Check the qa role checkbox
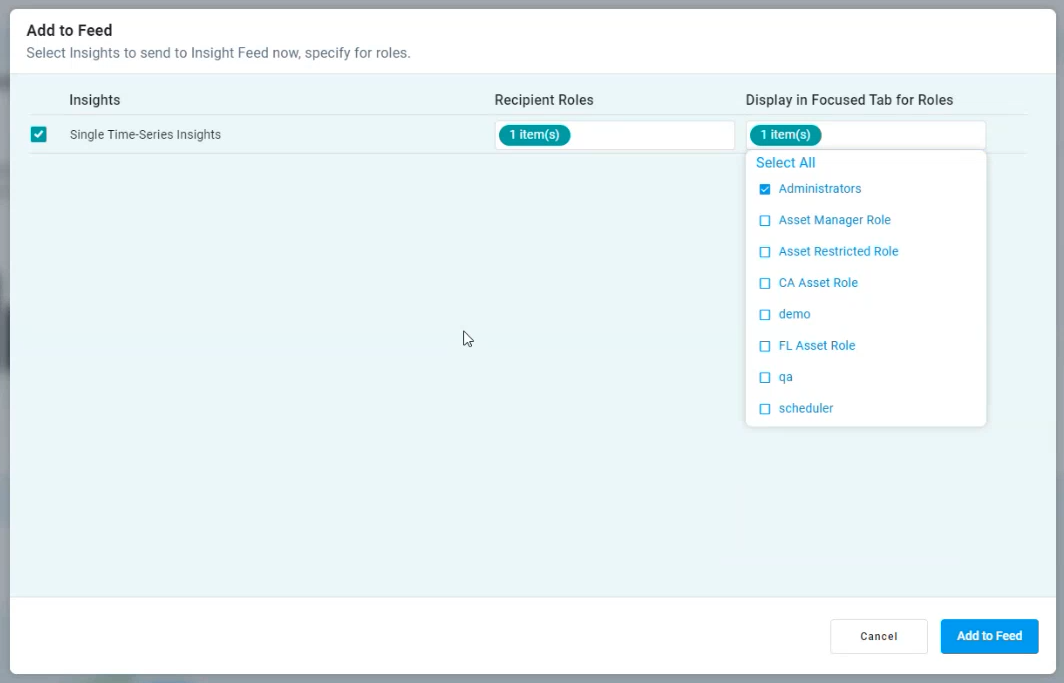1064x683 pixels. pos(765,377)
